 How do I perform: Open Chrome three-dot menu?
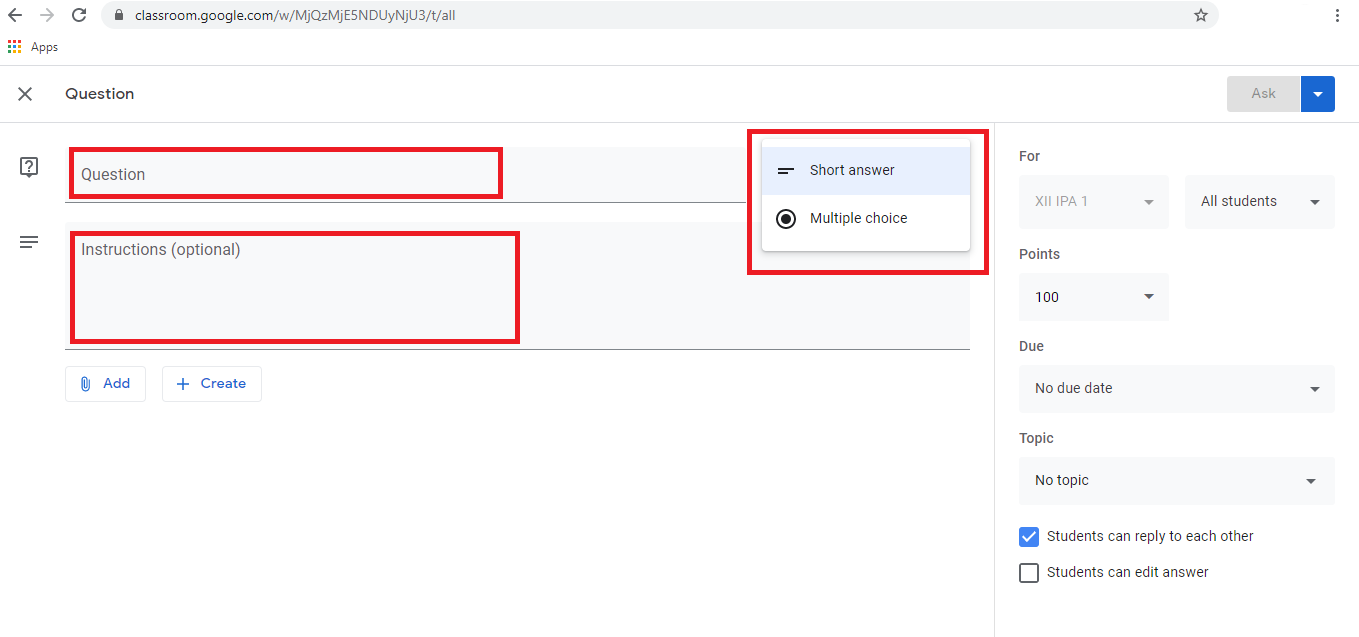click(1337, 15)
